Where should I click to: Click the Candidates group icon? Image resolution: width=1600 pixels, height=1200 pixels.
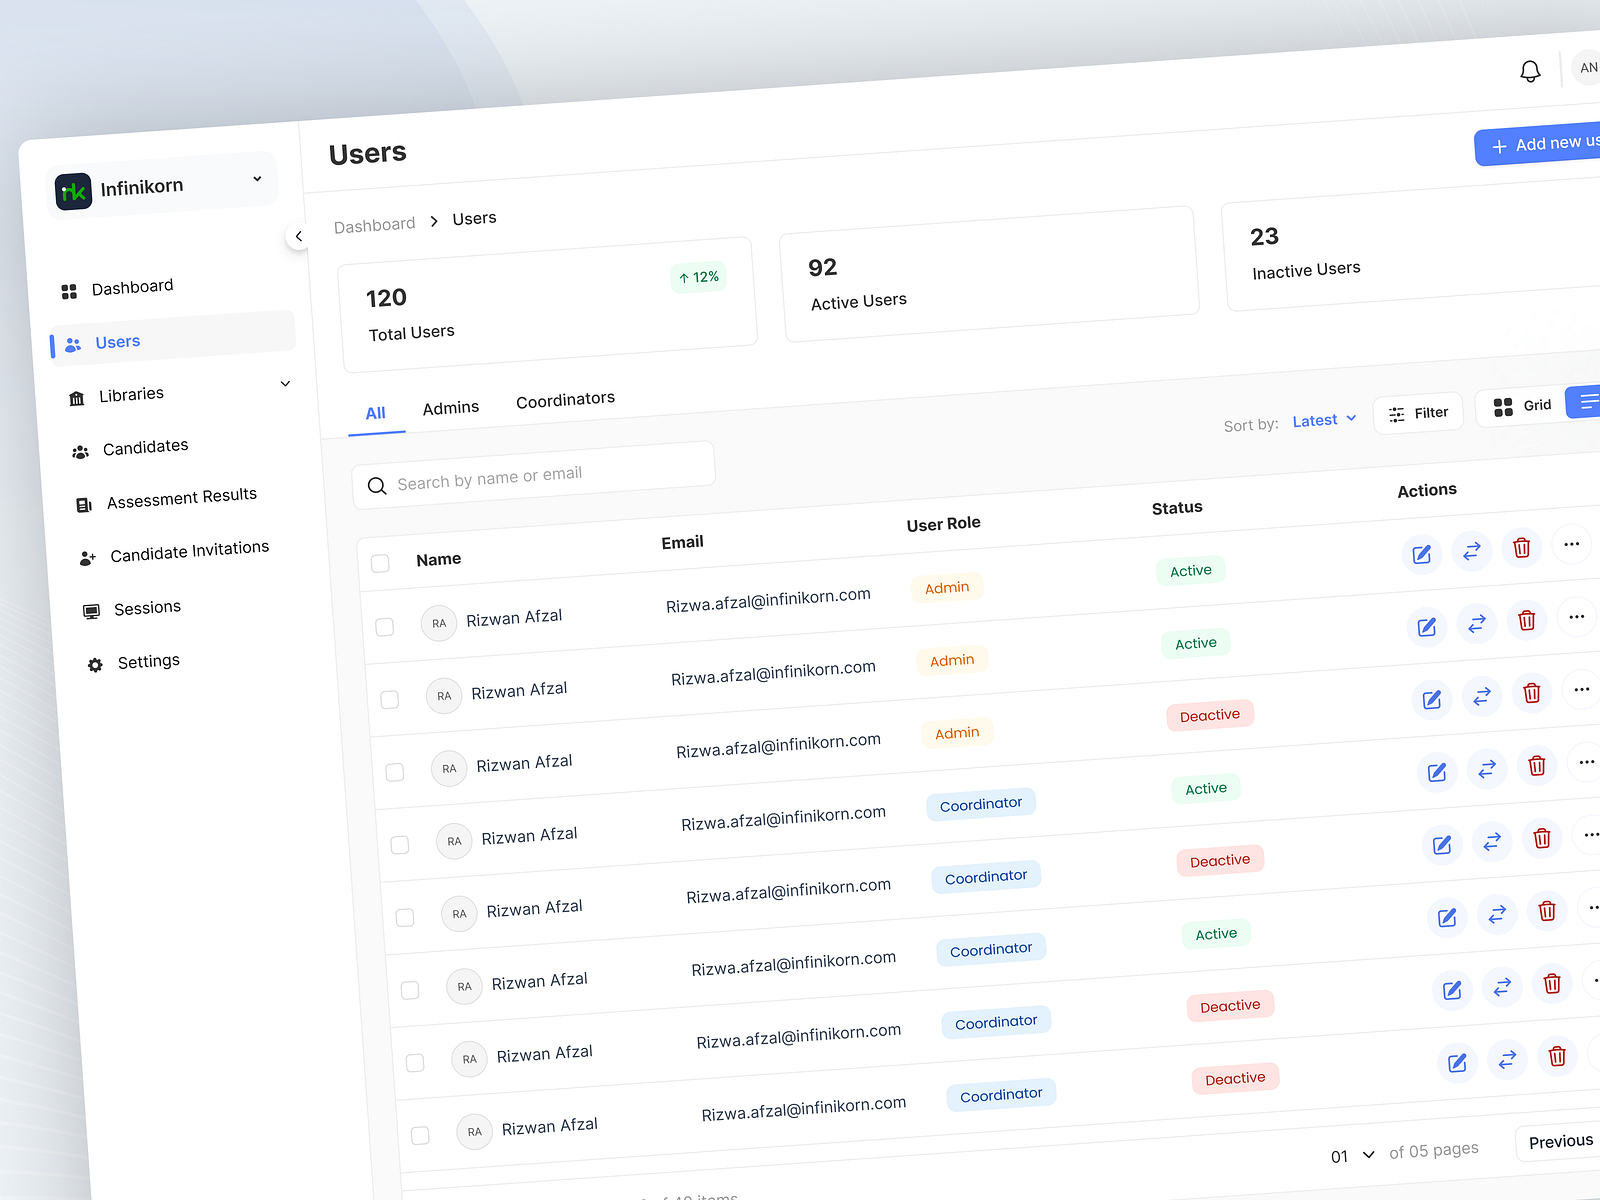pyautogui.click(x=80, y=452)
